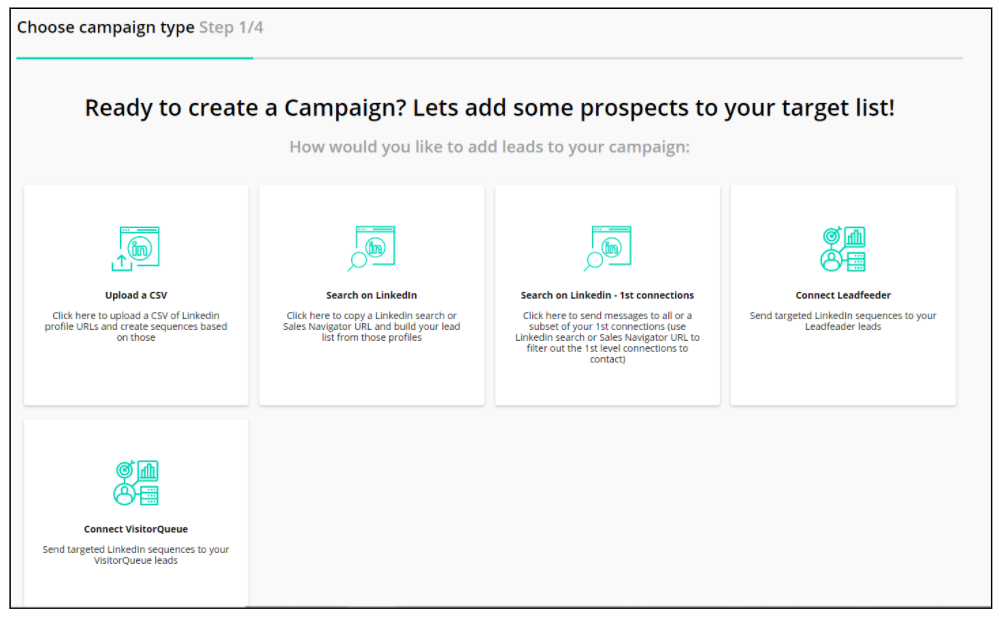Viewport: 1005px width, 619px height.
Task: Choose Search on Linkedin - 1st connections title
Action: point(608,295)
